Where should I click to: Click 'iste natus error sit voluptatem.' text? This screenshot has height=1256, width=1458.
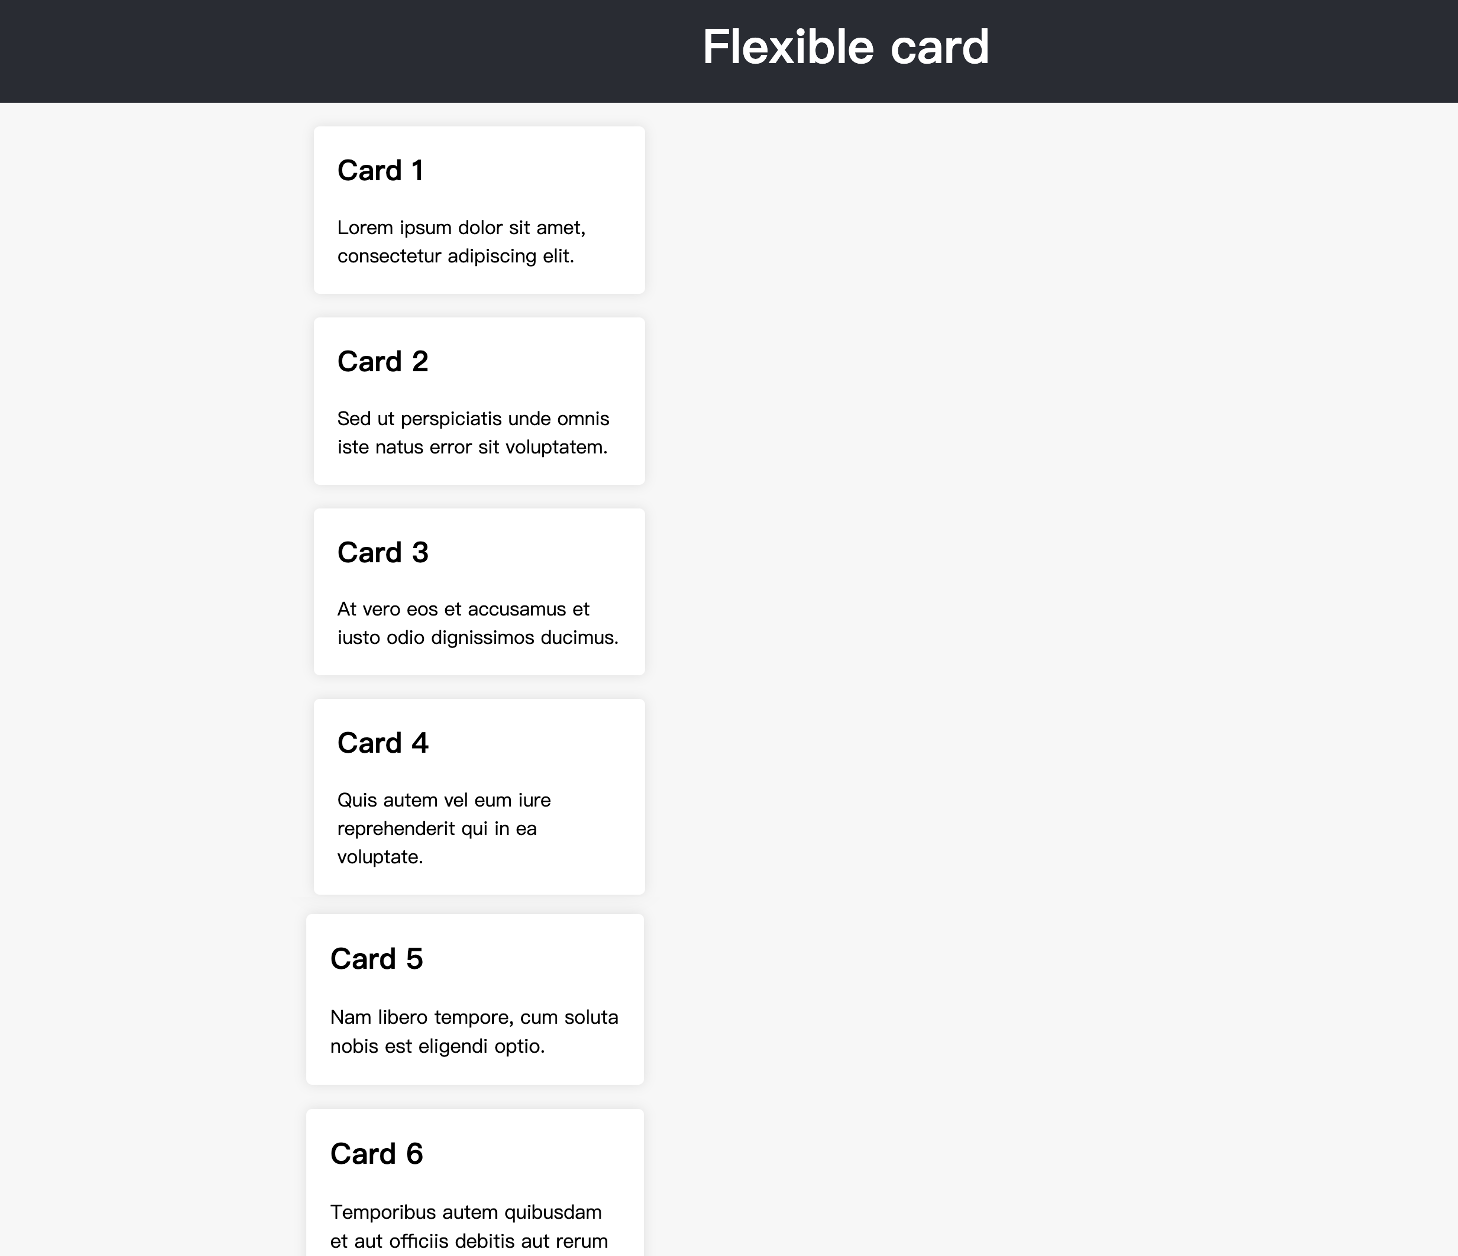tap(473, 447)
